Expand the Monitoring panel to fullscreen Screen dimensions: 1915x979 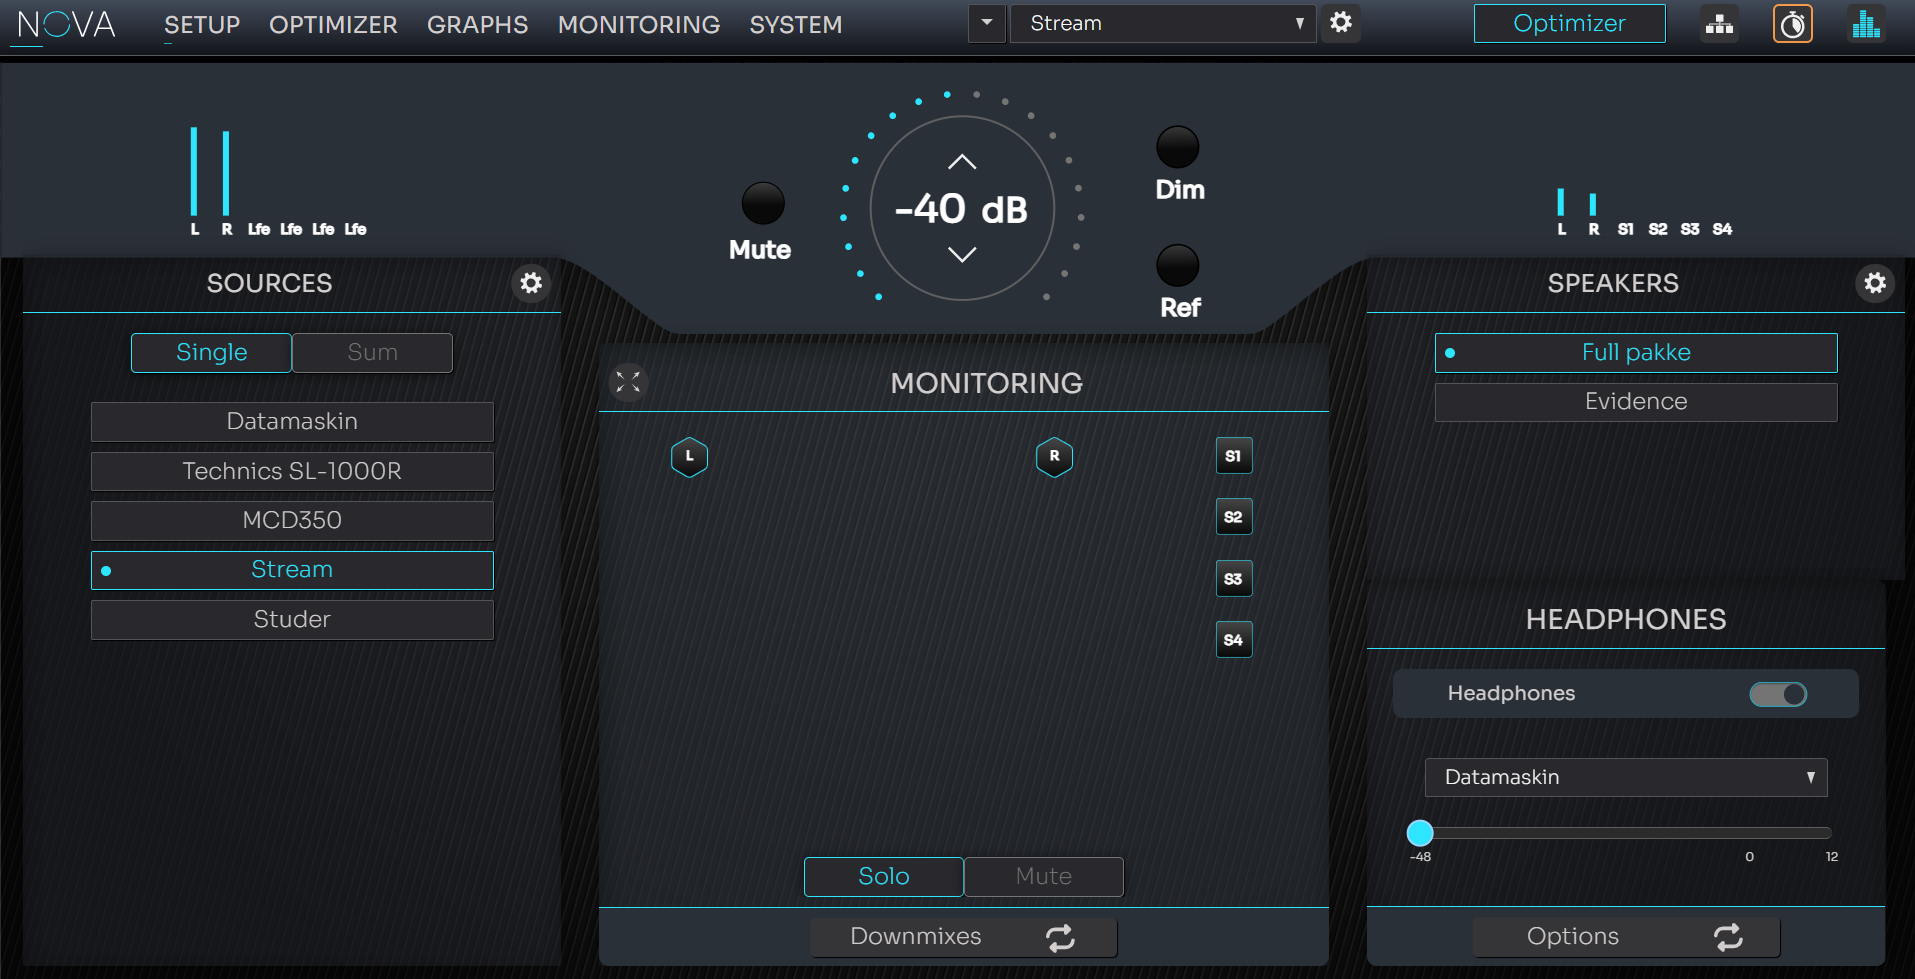click(628, 382)
